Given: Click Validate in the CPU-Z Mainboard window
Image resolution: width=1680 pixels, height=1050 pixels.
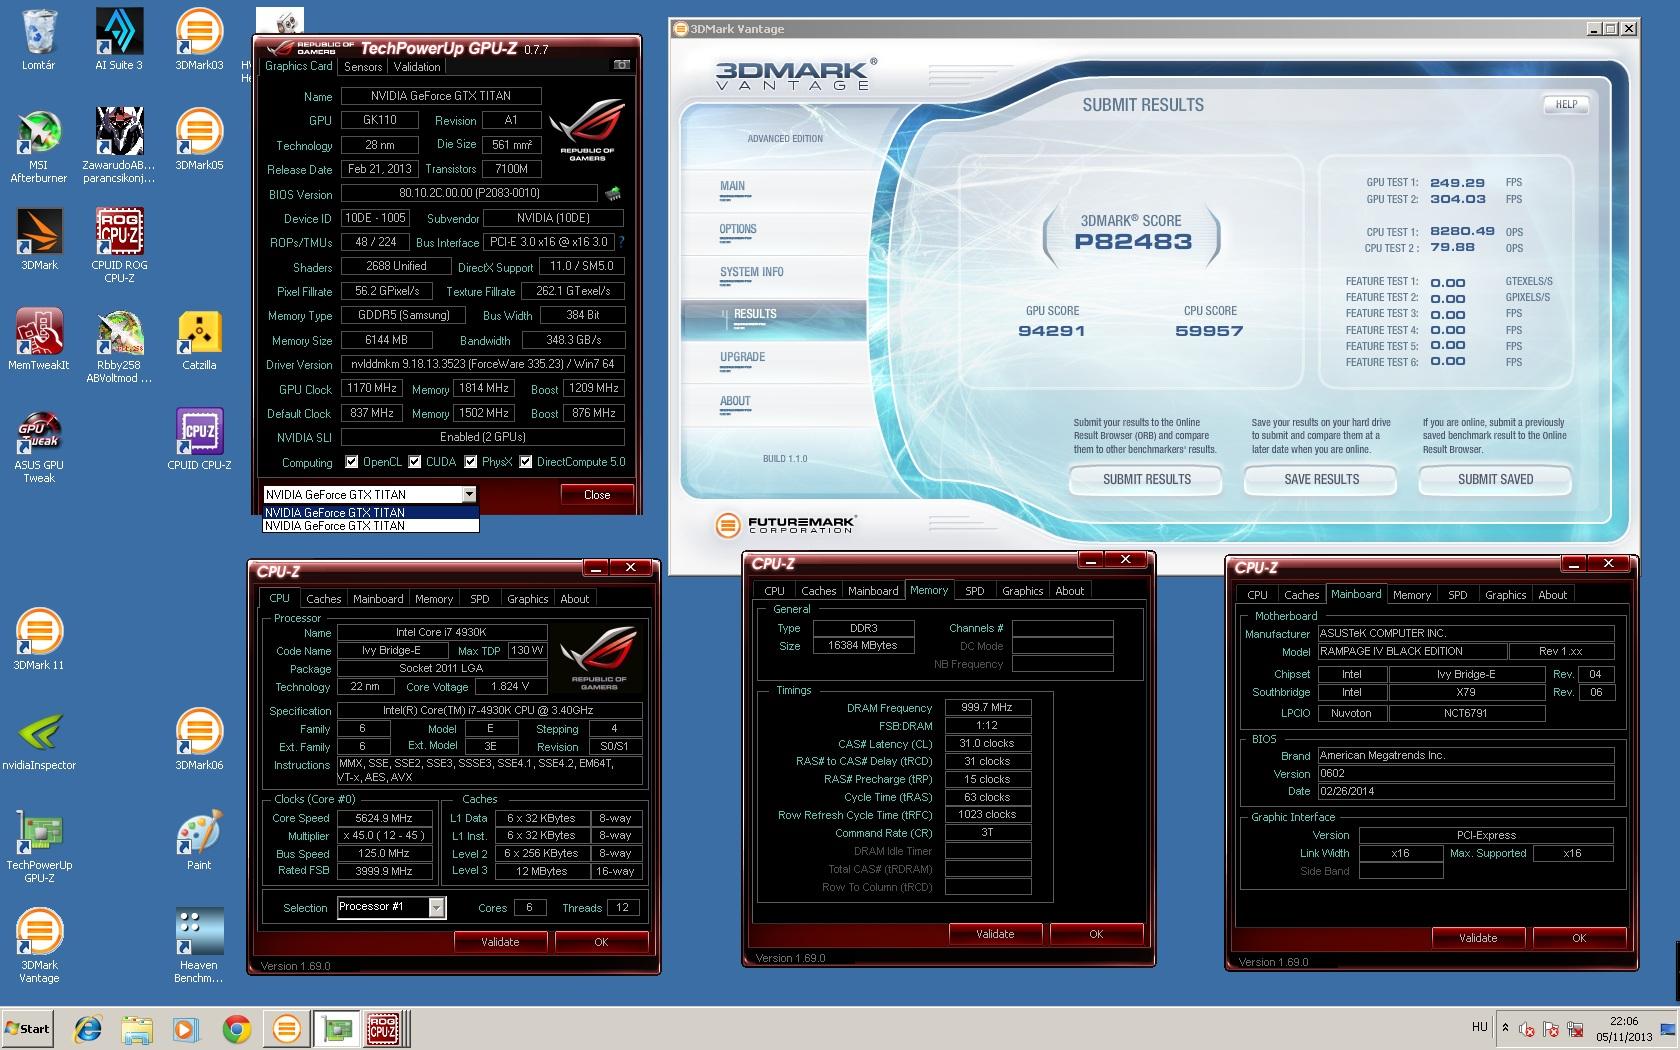Looking at the screenshot, I should click(x=1478, y=938).
